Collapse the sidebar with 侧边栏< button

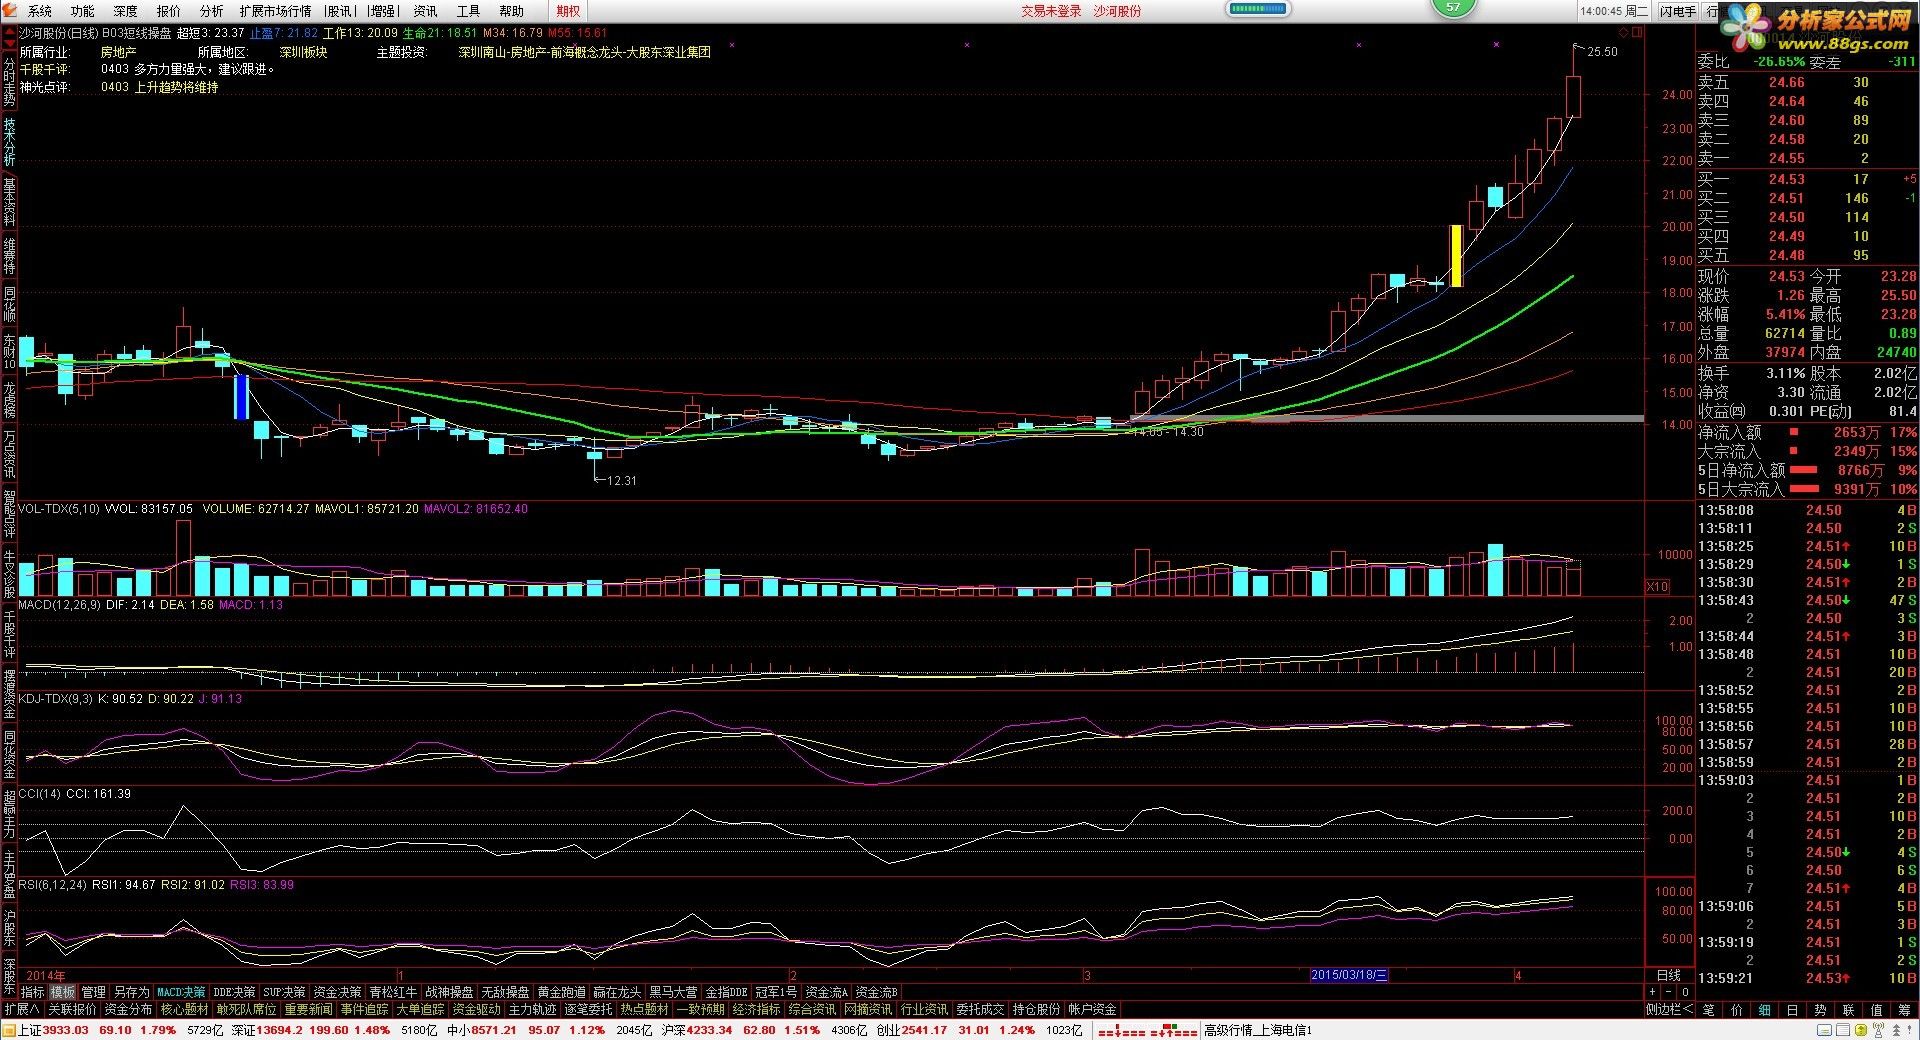point(1670,1010)
